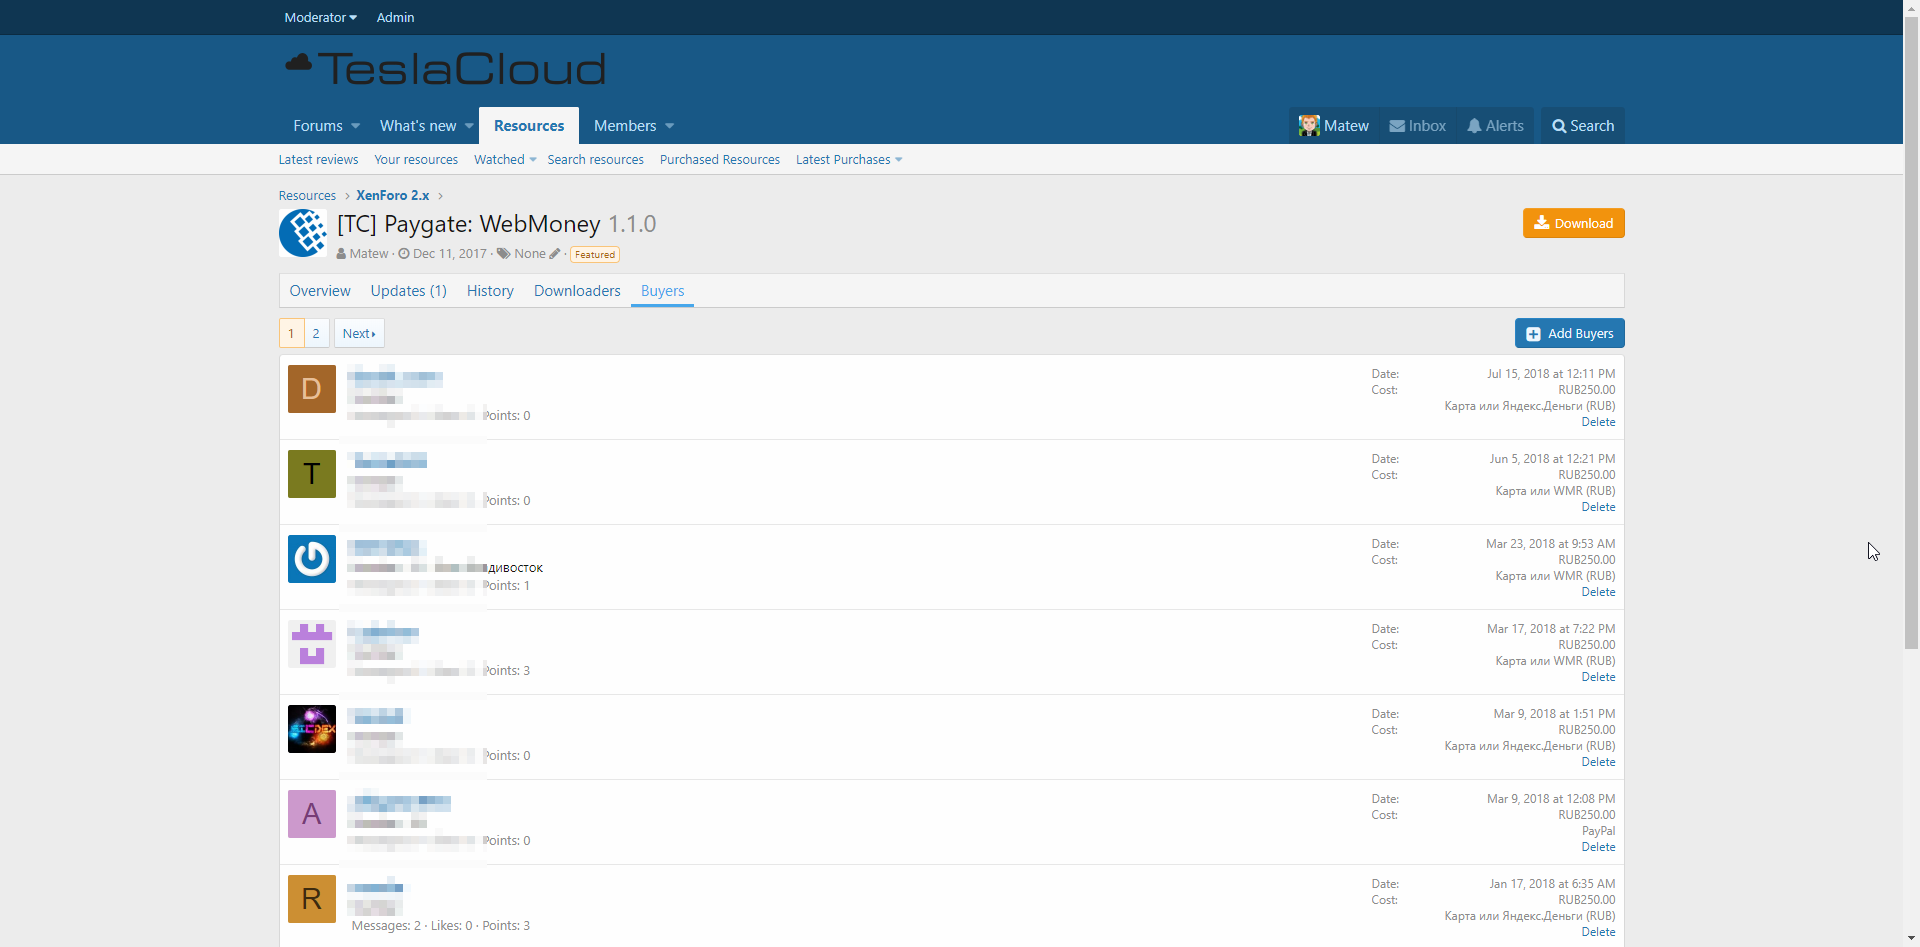Expand the Watched submenu
1920x947 pixels.
532,160
